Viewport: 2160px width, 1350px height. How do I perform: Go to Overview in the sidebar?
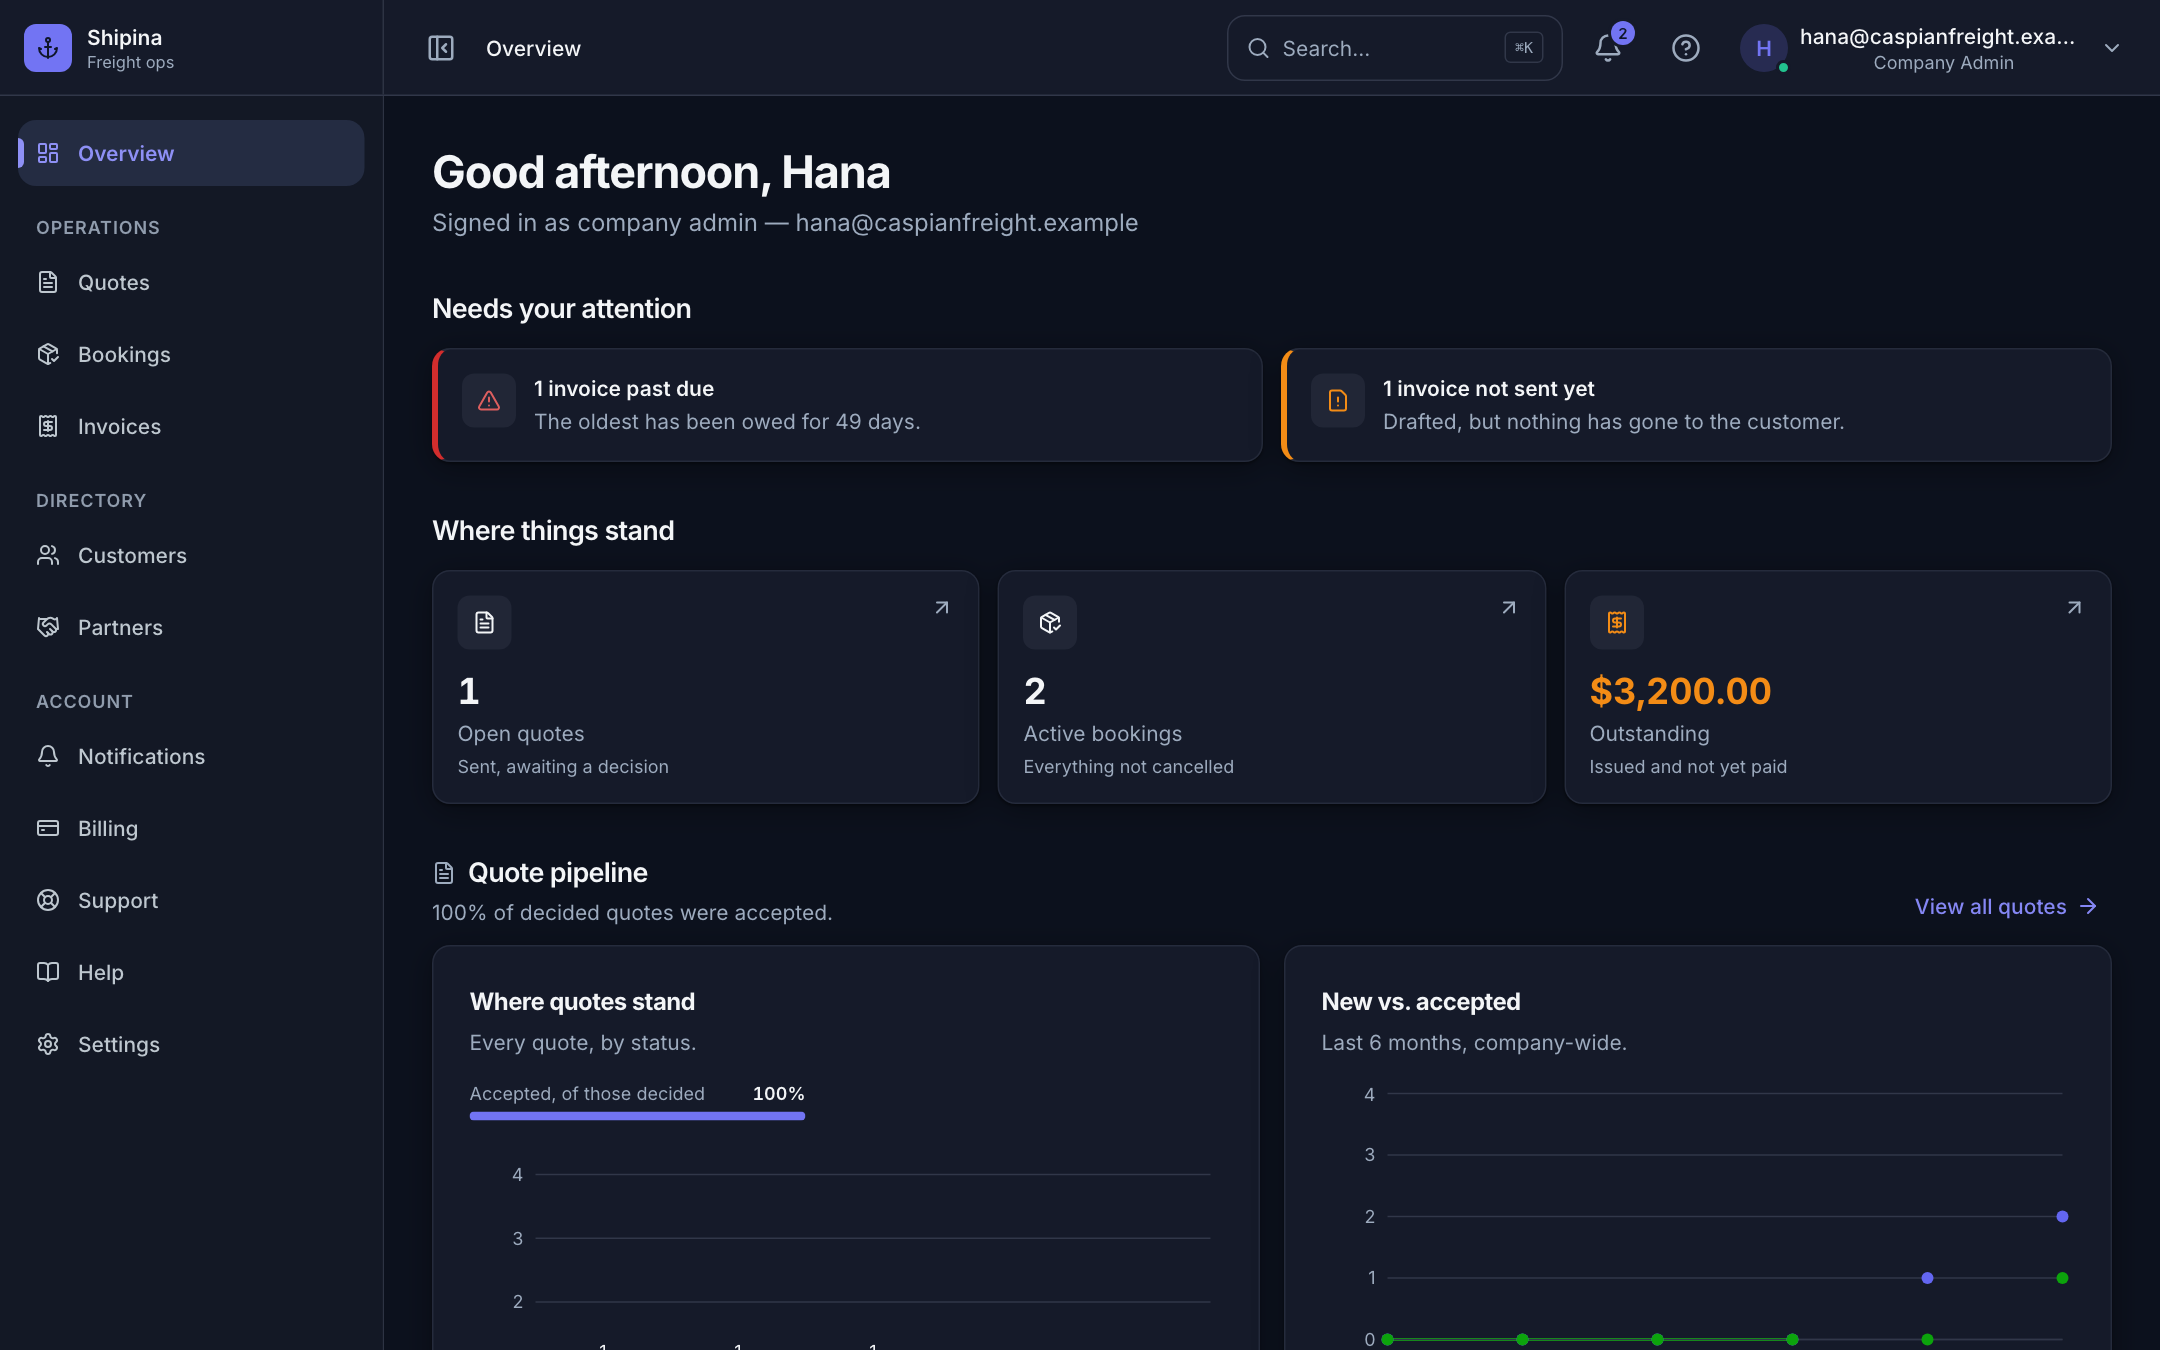point(191,153)
